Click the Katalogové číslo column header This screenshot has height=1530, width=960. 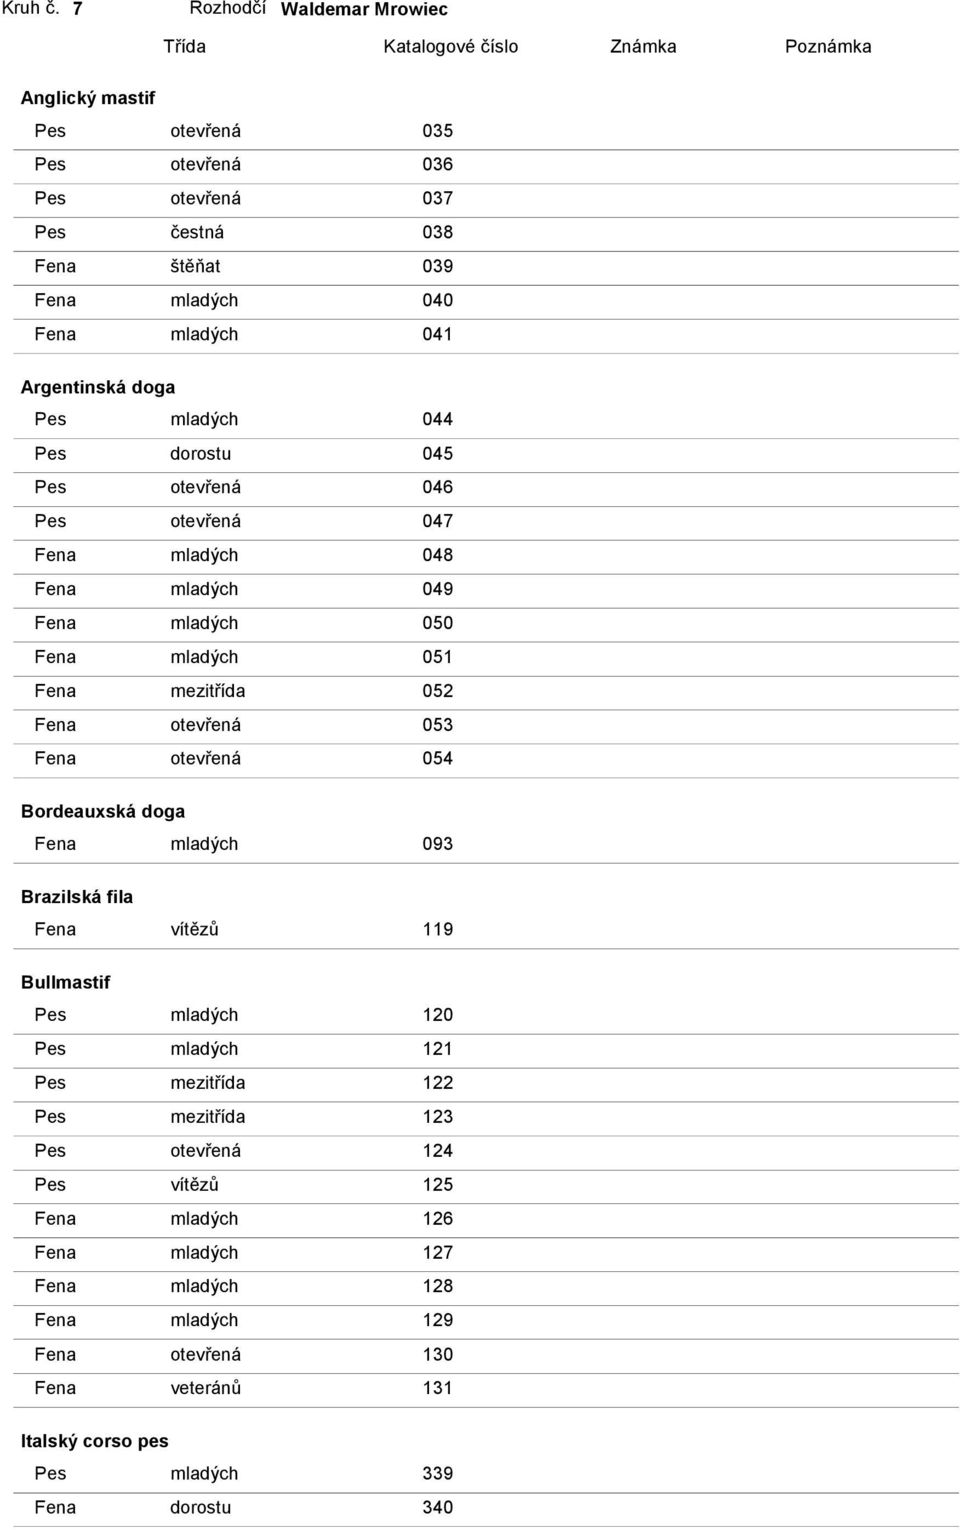[x=451, y=46]
